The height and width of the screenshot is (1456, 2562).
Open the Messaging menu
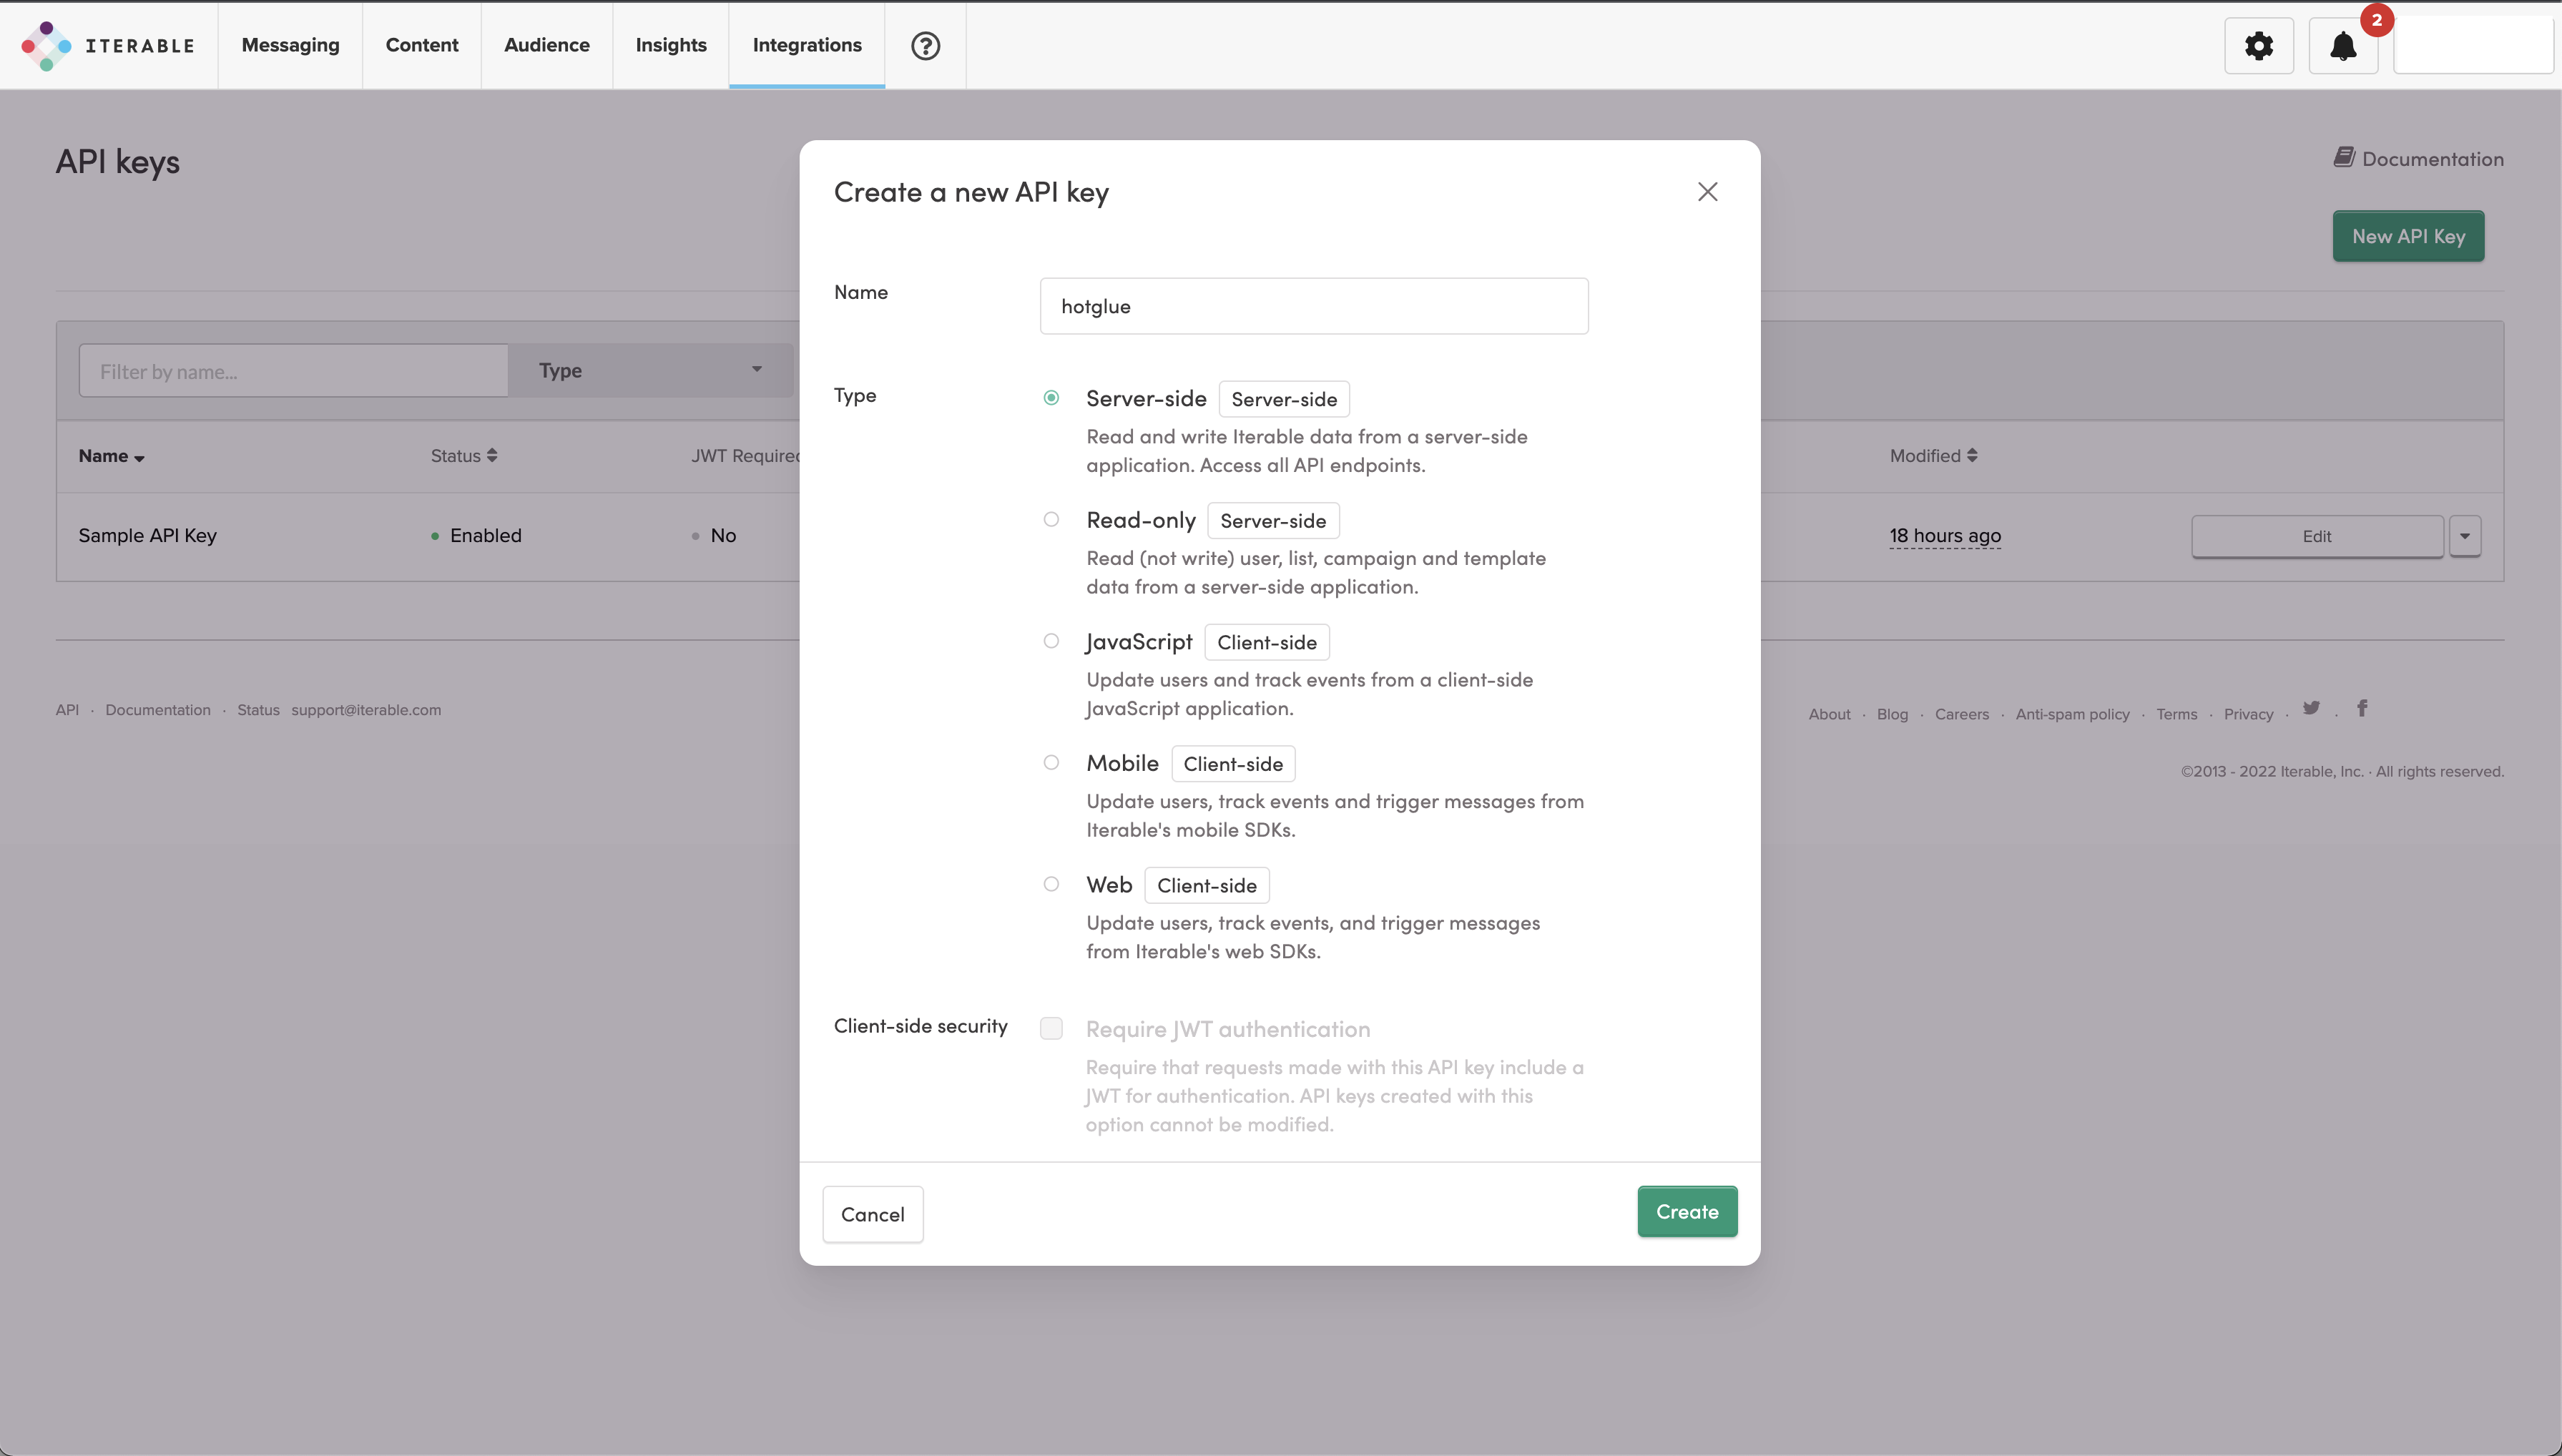[x=290, y=46]
